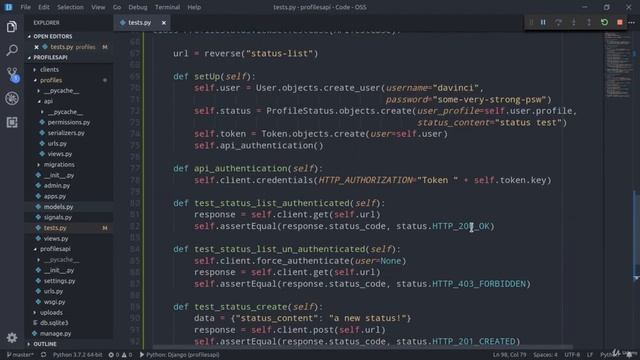Open the editor More Actions menu
The height and width of the screenshot is (360, 640).
click(632, 22)
